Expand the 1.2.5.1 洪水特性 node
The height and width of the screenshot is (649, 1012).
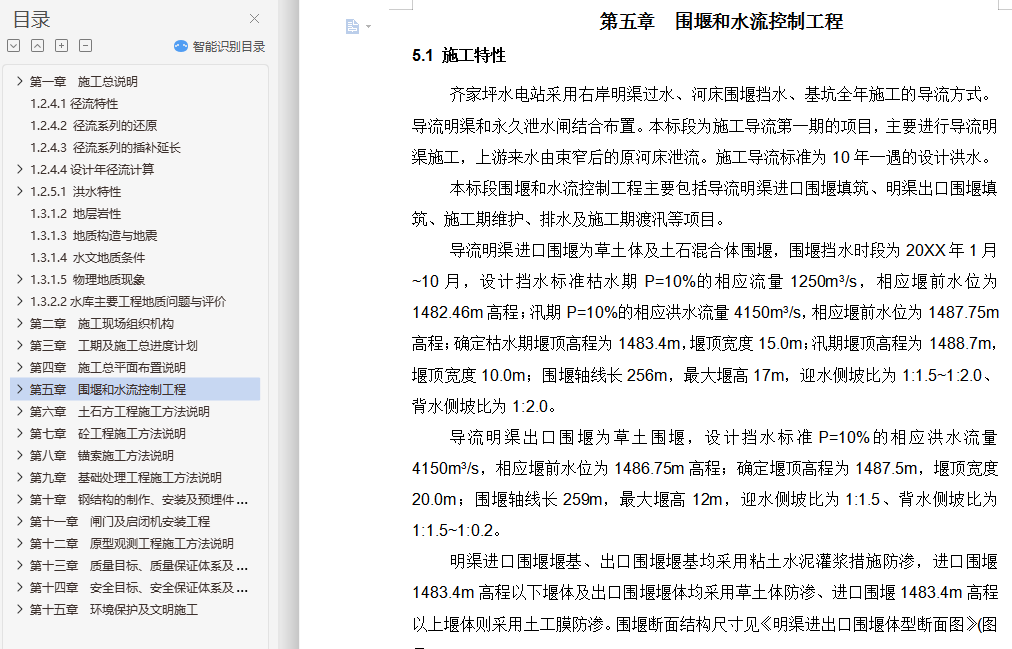click(19, 191)
